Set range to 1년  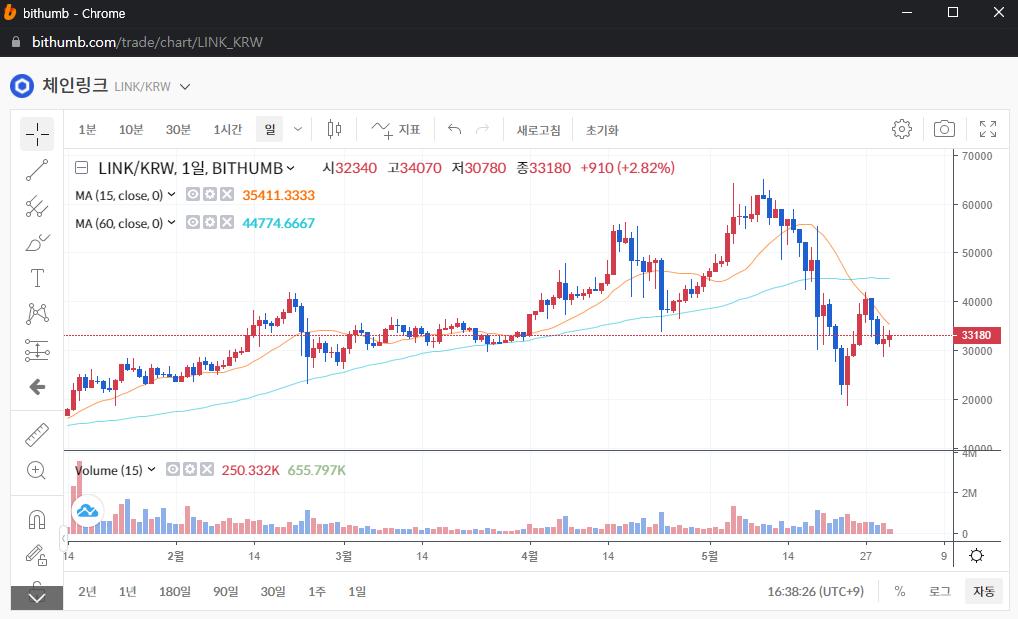click(x=127, y=592)
